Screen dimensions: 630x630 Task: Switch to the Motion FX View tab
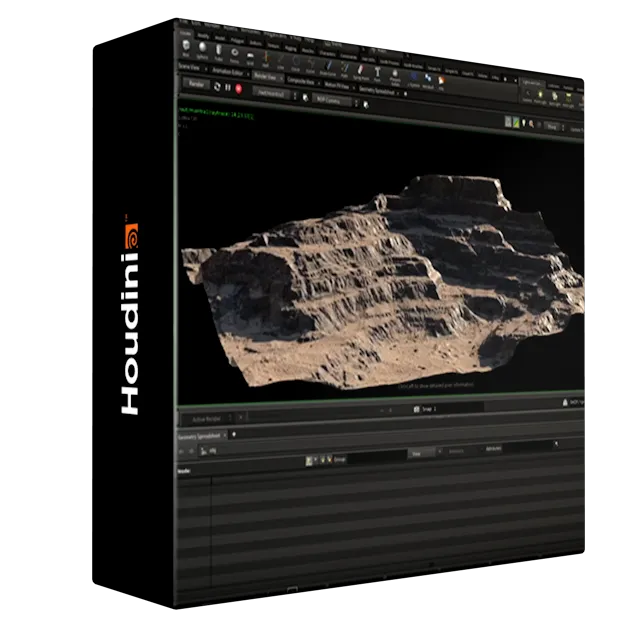(x=339, y=85)
